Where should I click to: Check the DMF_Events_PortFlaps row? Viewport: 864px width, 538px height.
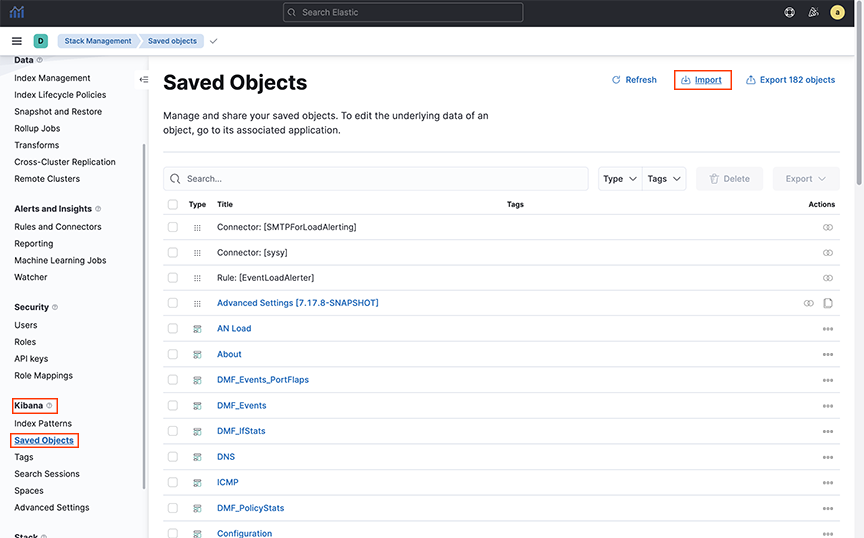pyautogui.click(x=173, y=380)
